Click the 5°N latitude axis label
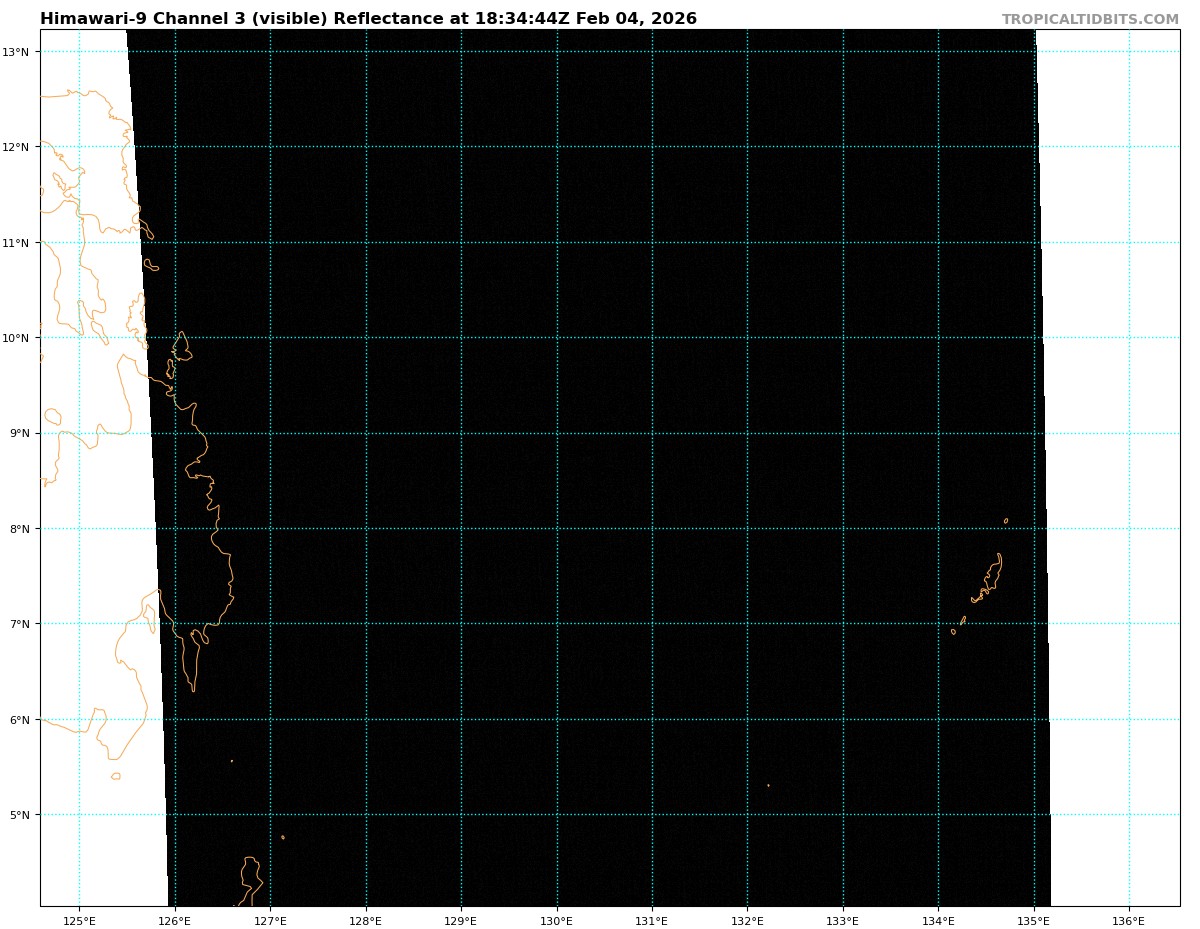 [22, 815]
